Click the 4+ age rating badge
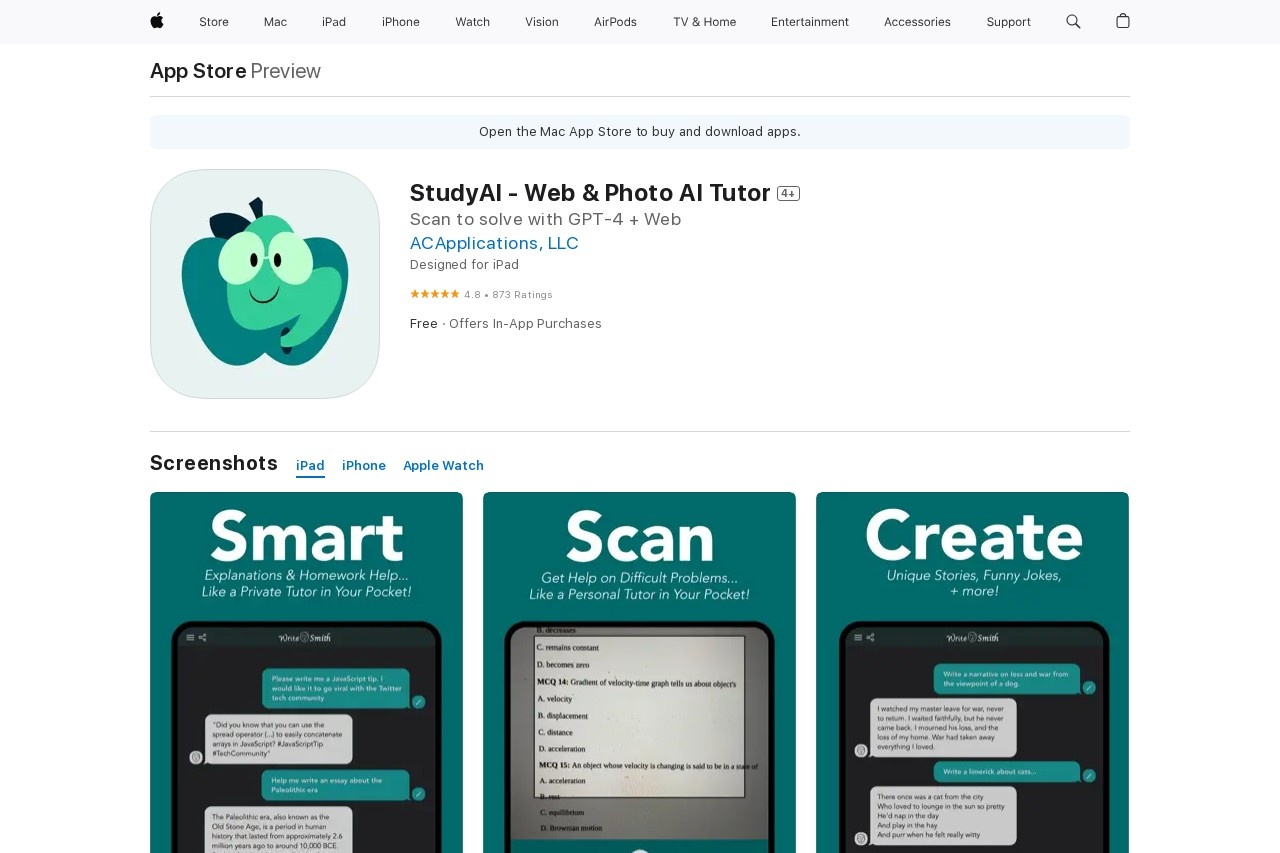Viewport: 1280px width, 853px height. (788, 194)
